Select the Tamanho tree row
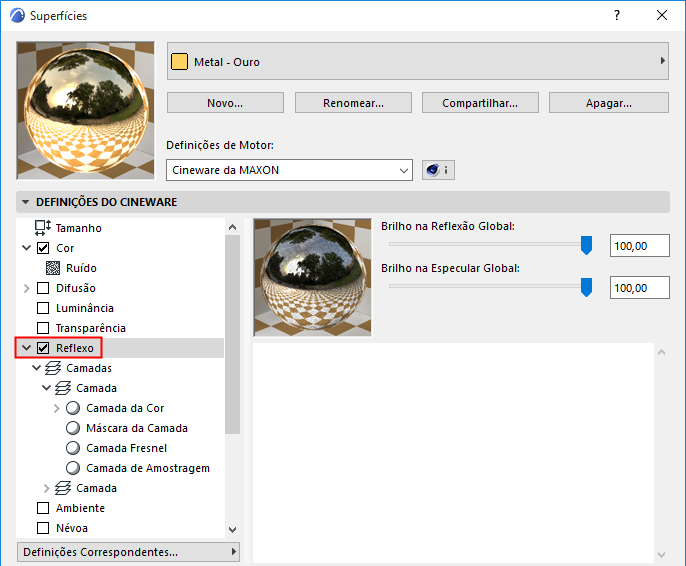The image size is (686, 566). tap(120, 228)
